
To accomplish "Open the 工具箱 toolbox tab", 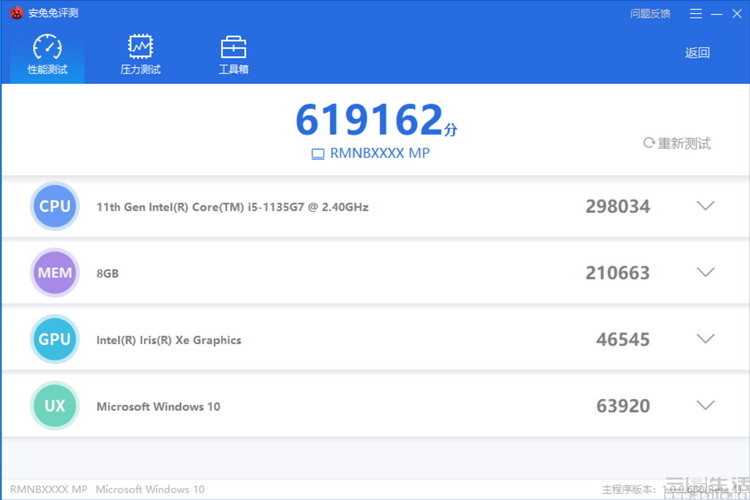I will pyautogui.click(x=233, y=55).
